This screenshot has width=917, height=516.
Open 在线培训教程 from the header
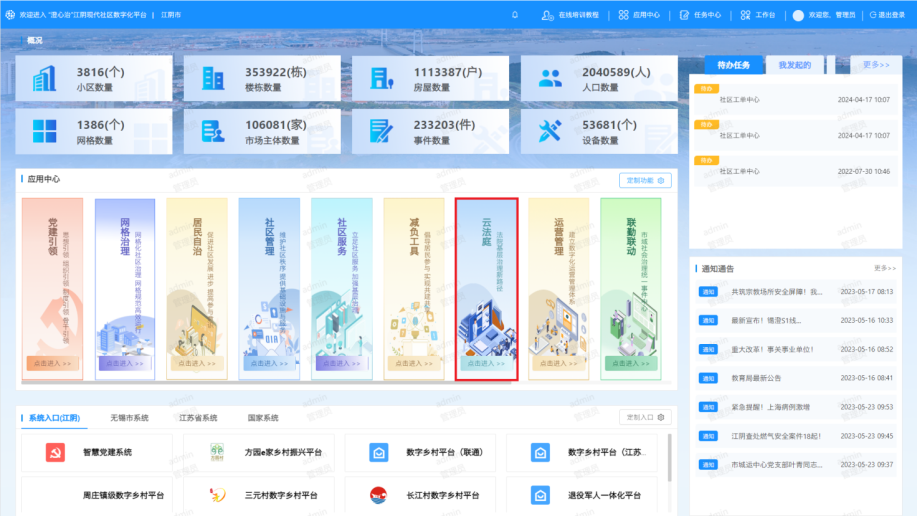point(571,15)
